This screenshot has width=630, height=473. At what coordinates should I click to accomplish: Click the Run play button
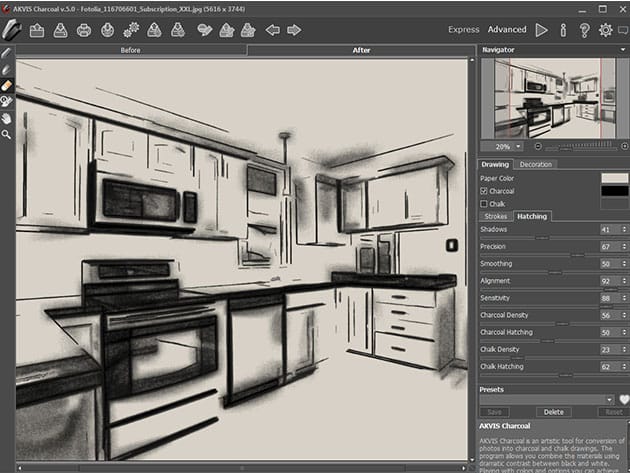point(542,30)
